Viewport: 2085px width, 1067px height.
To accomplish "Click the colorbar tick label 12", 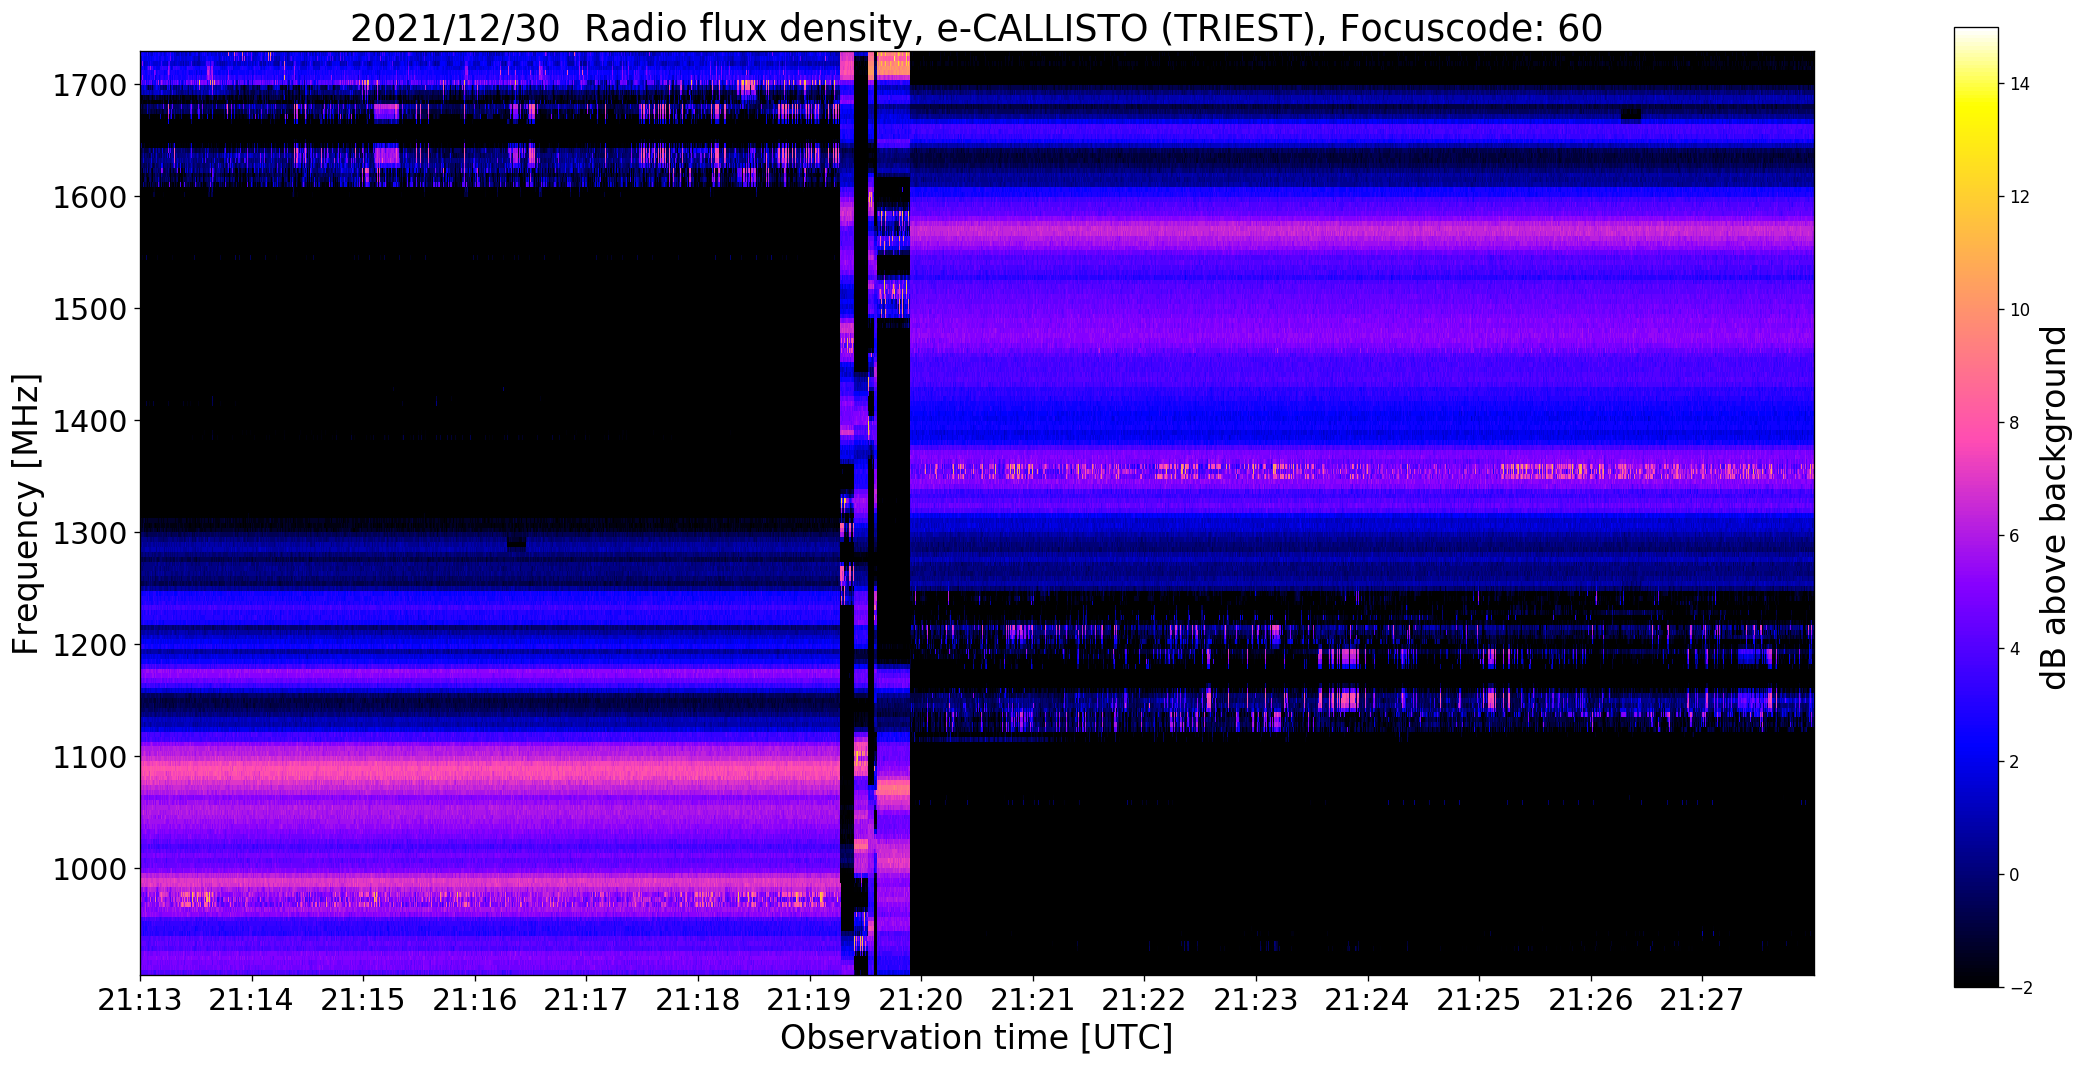I will 2020,198.
